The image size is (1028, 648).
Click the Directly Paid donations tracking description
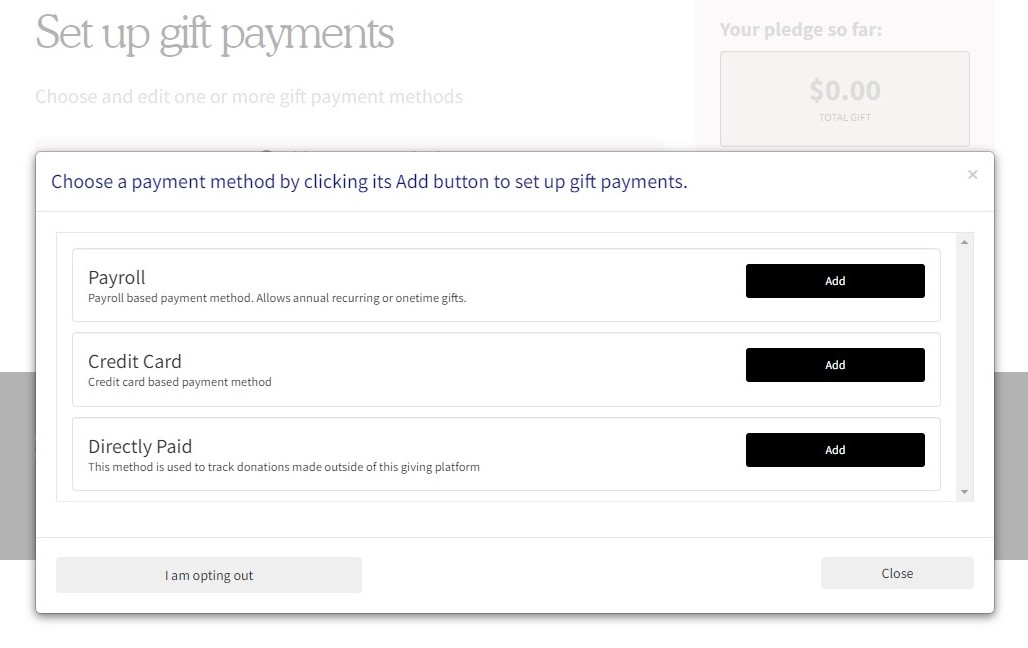pyautogui.click(x=284, y=467)
